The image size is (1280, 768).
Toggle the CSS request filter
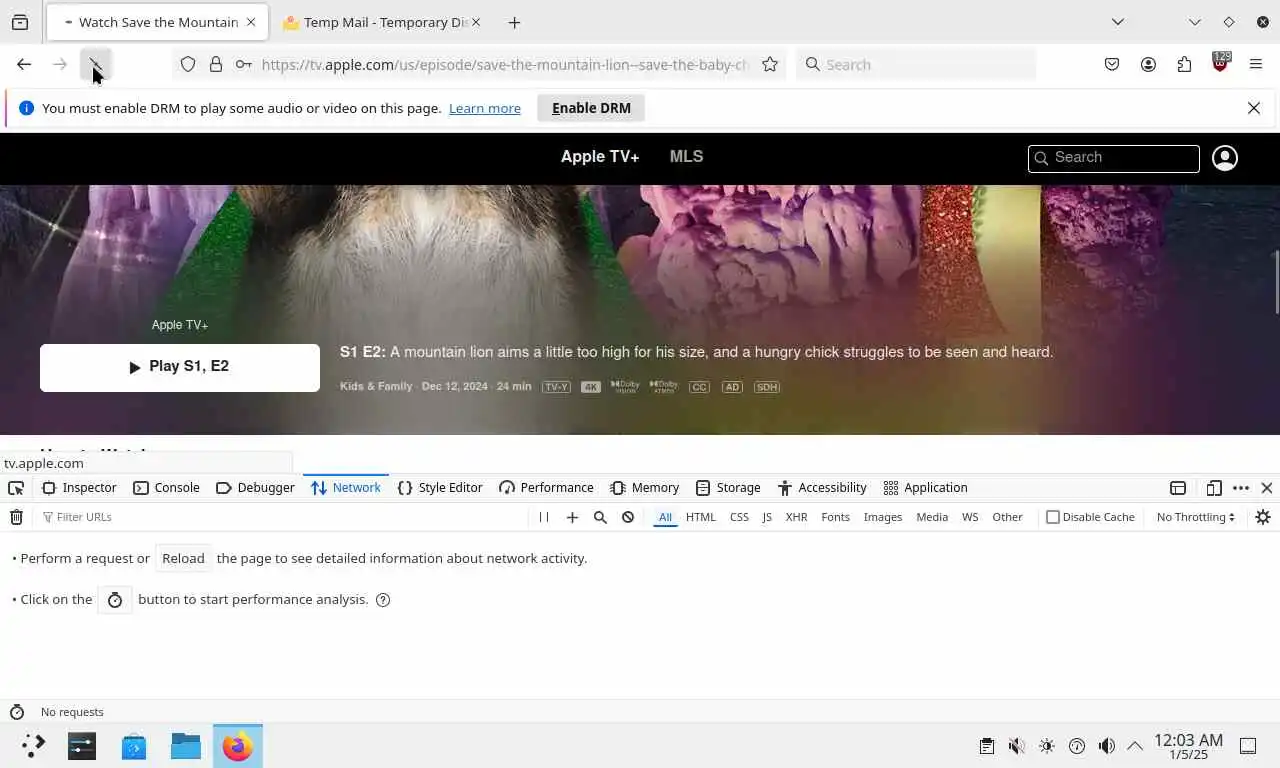739,517
